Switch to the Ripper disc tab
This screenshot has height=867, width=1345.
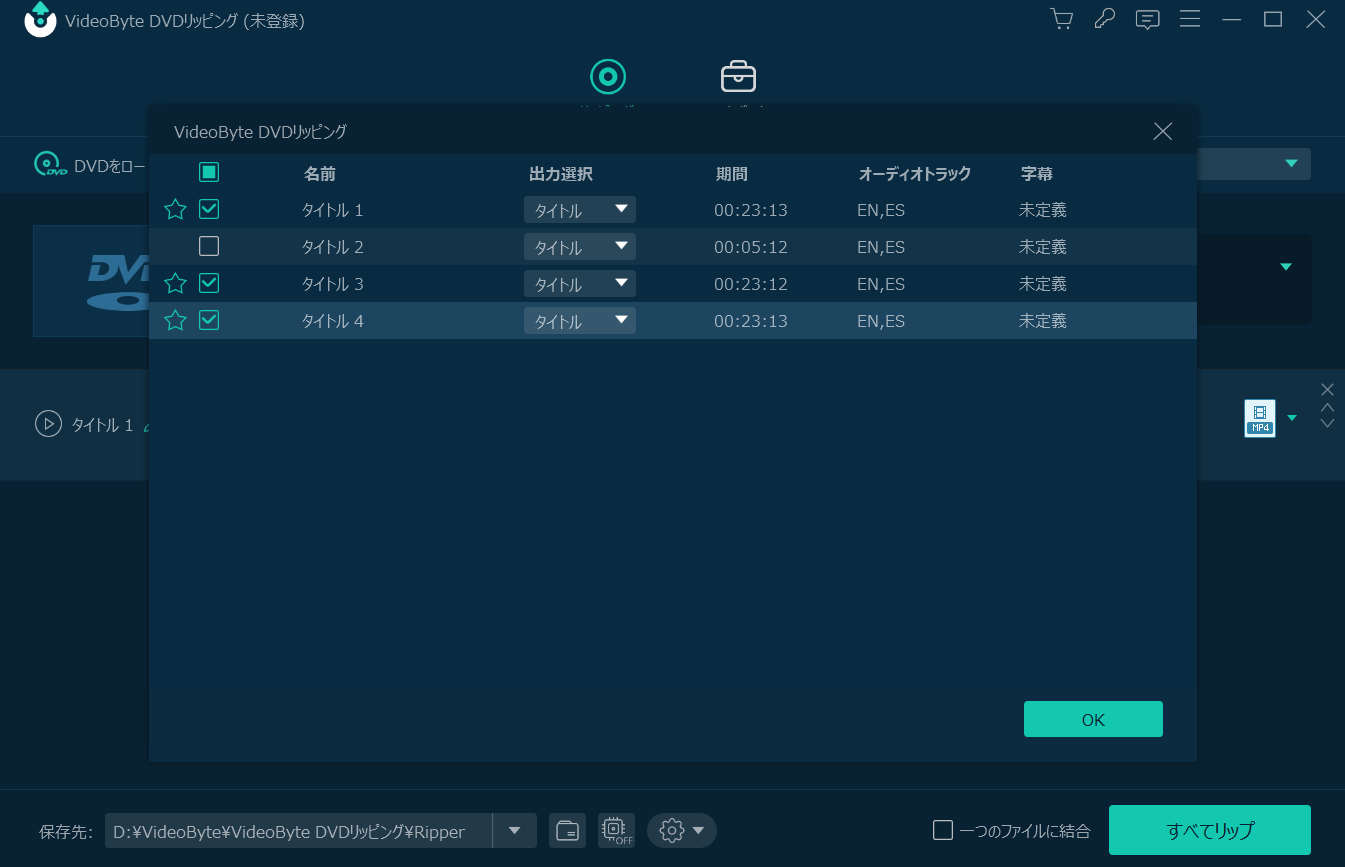tap(608, 76)
